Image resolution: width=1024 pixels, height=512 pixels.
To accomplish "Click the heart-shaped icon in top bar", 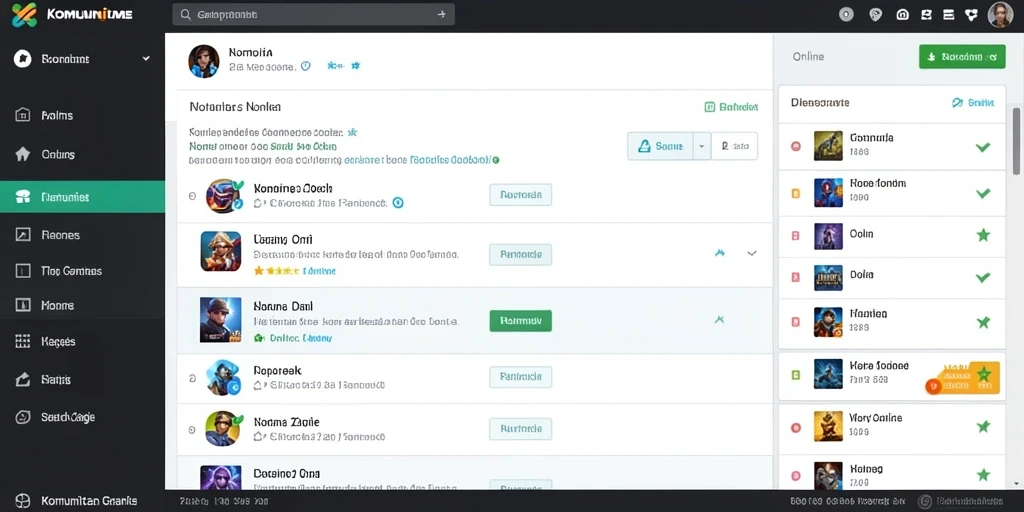I will tap(972, 14).
